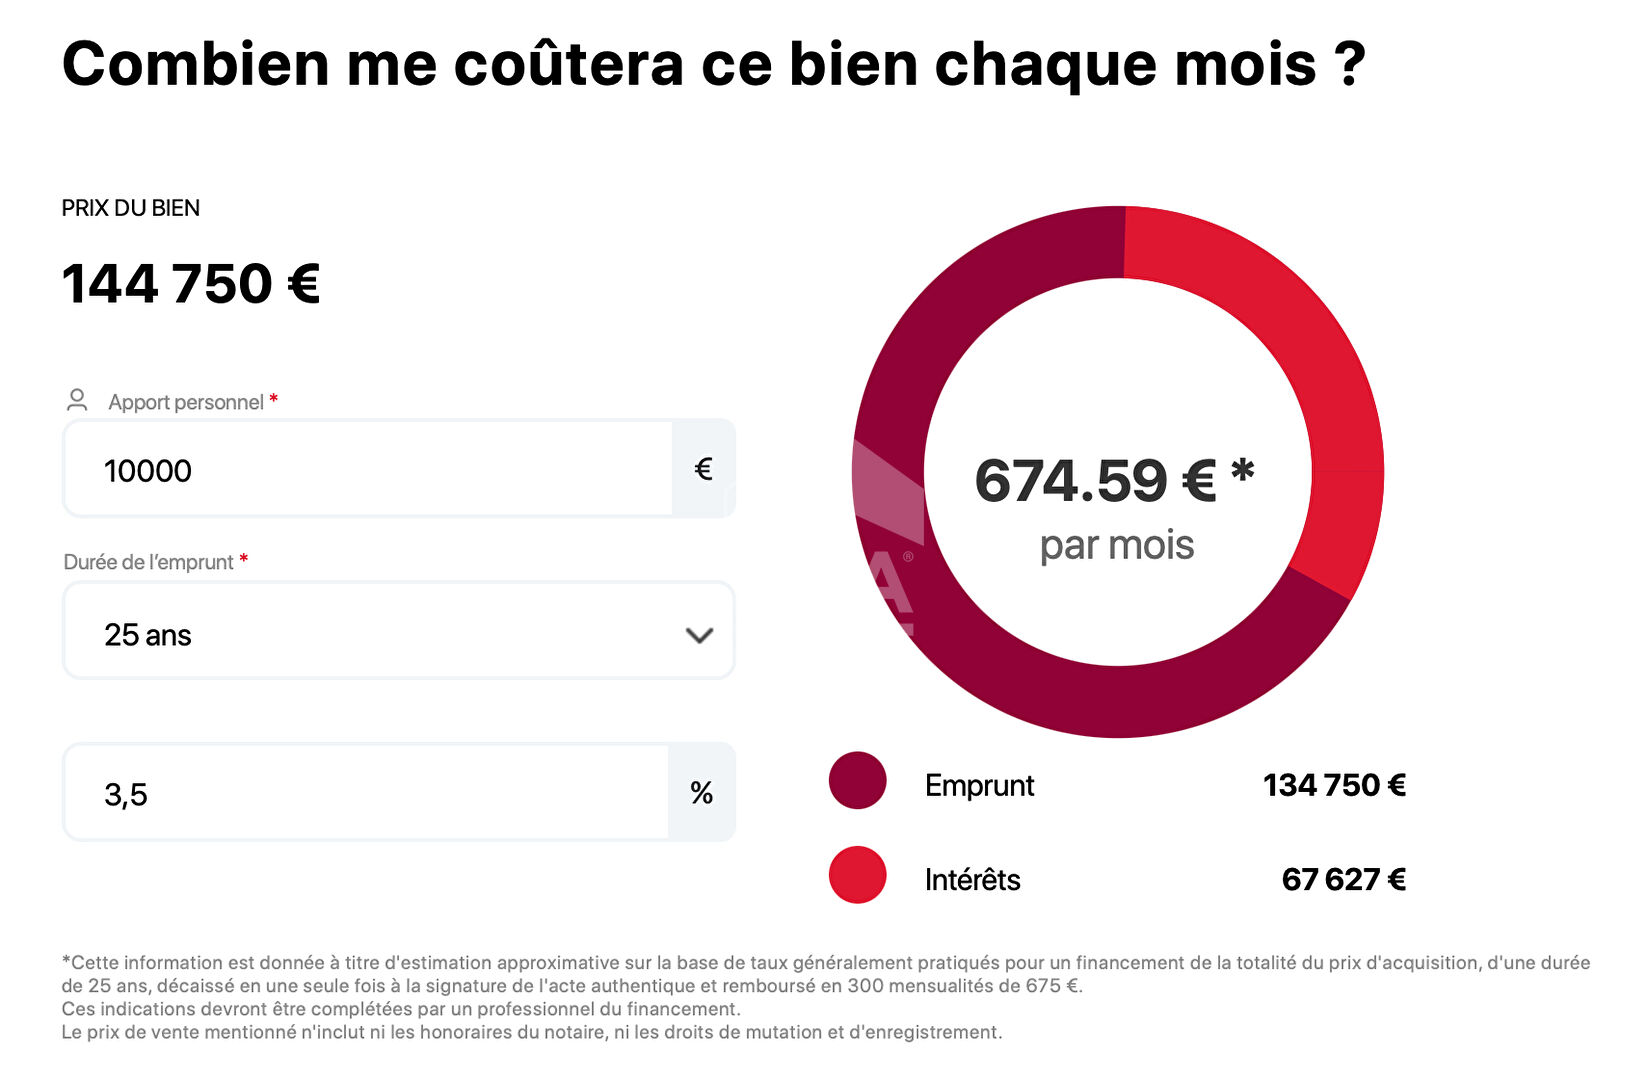Open the "25 ans" loan duration dropdown
Viewport: 1648px width, 1079px height.
click(398, 632)
